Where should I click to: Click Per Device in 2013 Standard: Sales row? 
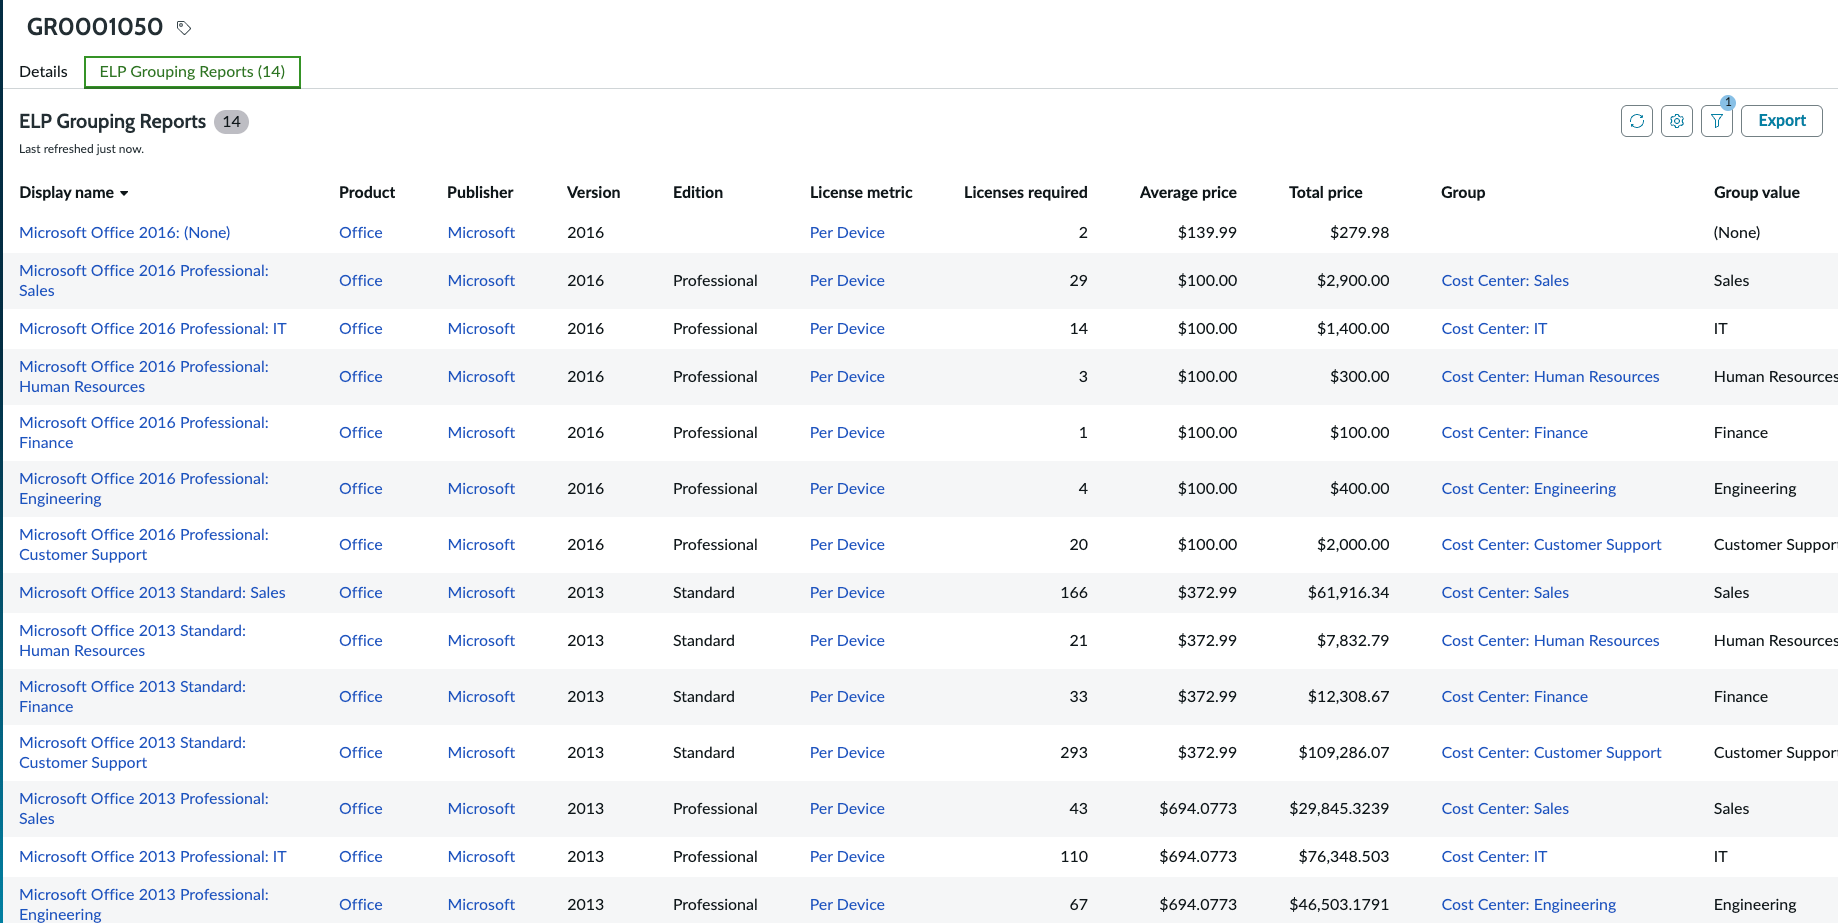click(x=847, y=592)
